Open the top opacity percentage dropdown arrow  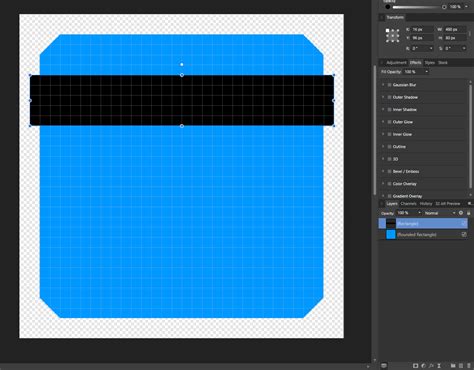(x=466, y=7)
